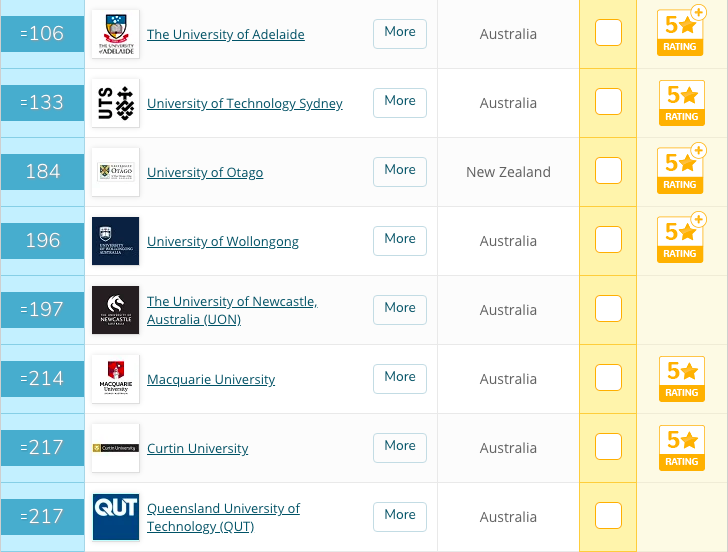728x552 pixels.
Task: Expand More details for University of Technology Sydney
Action: pos(400,103)
